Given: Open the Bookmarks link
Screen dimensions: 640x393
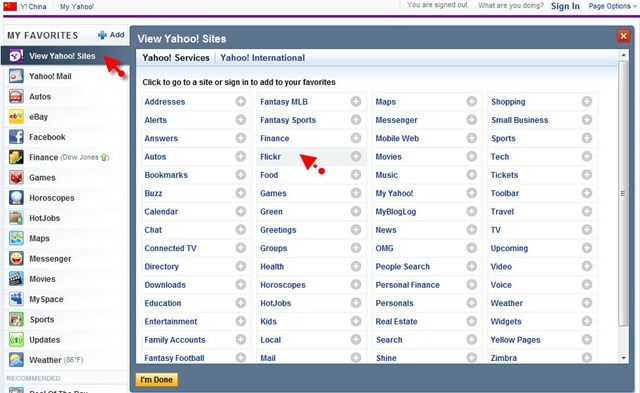Looking at the screenshot, I should pos(166,175).
